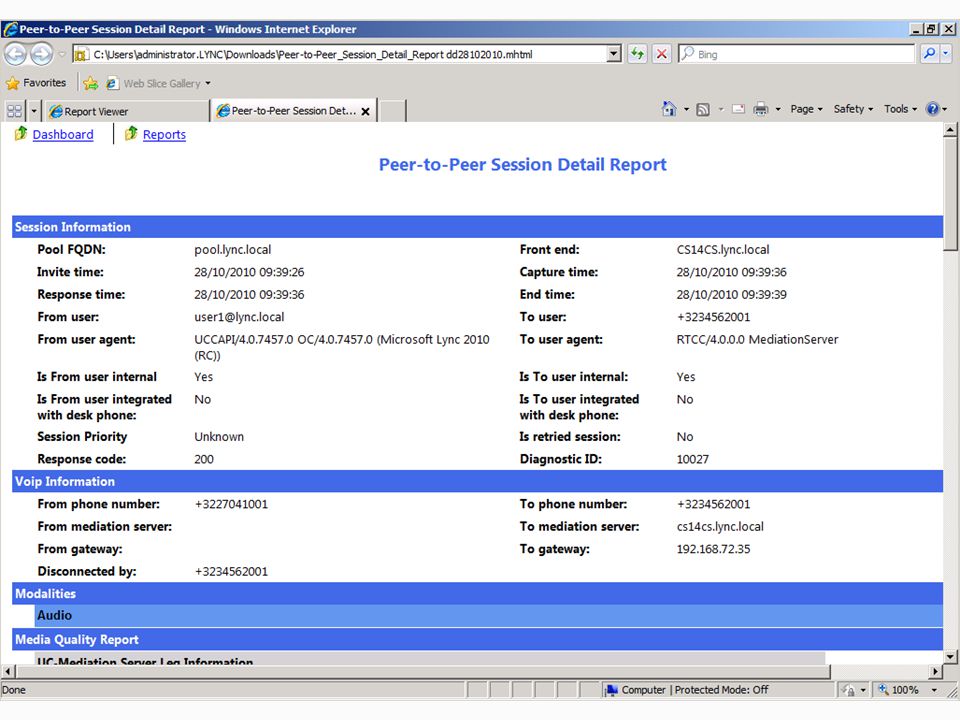Click the zoom magnifier icon in status bar

(883, 689)
